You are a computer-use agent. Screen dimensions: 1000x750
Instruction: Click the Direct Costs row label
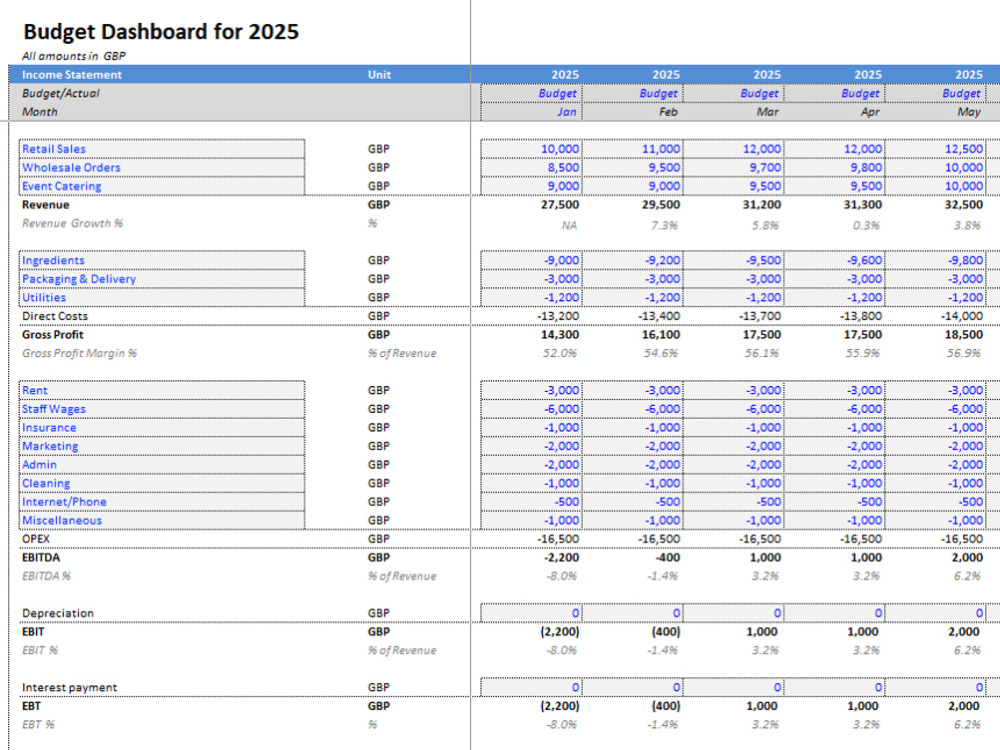click(54, 316)
